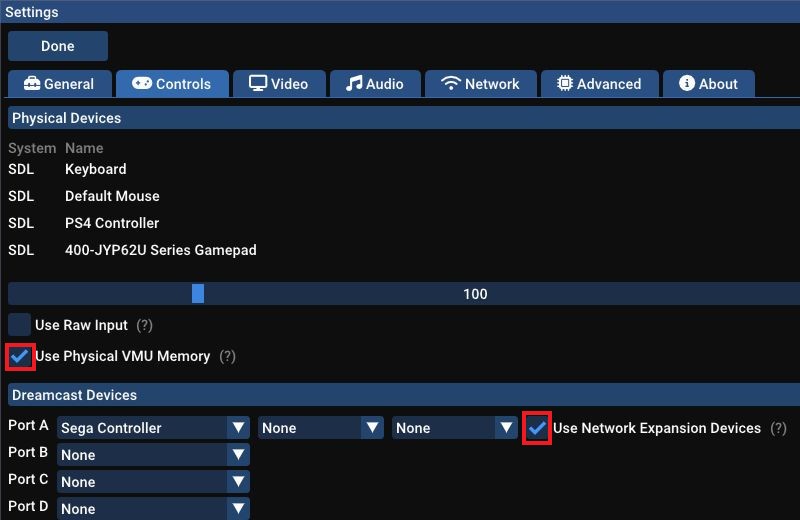The image size is (800, 520).
Task: Open Port A first expansion slot dropdown
Action: [x=321, y=428]
